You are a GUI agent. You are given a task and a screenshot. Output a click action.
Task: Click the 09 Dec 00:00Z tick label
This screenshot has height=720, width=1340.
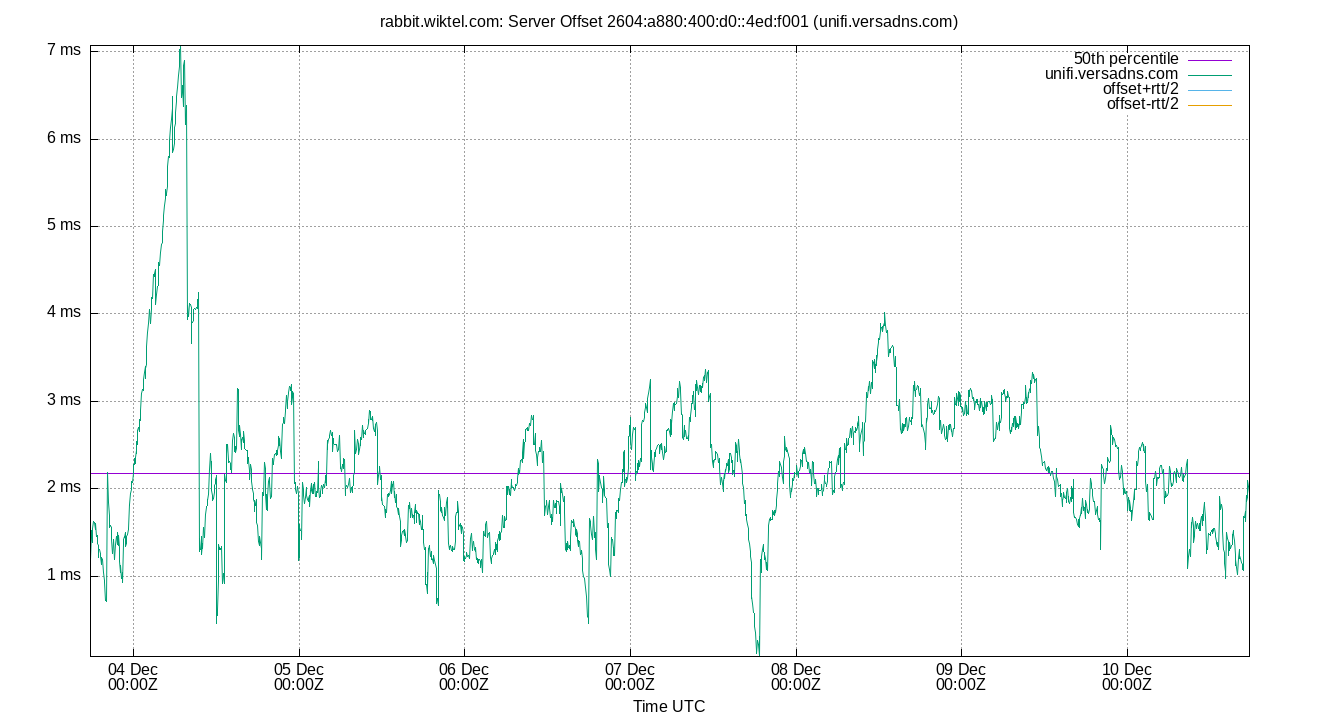(960, 675)
